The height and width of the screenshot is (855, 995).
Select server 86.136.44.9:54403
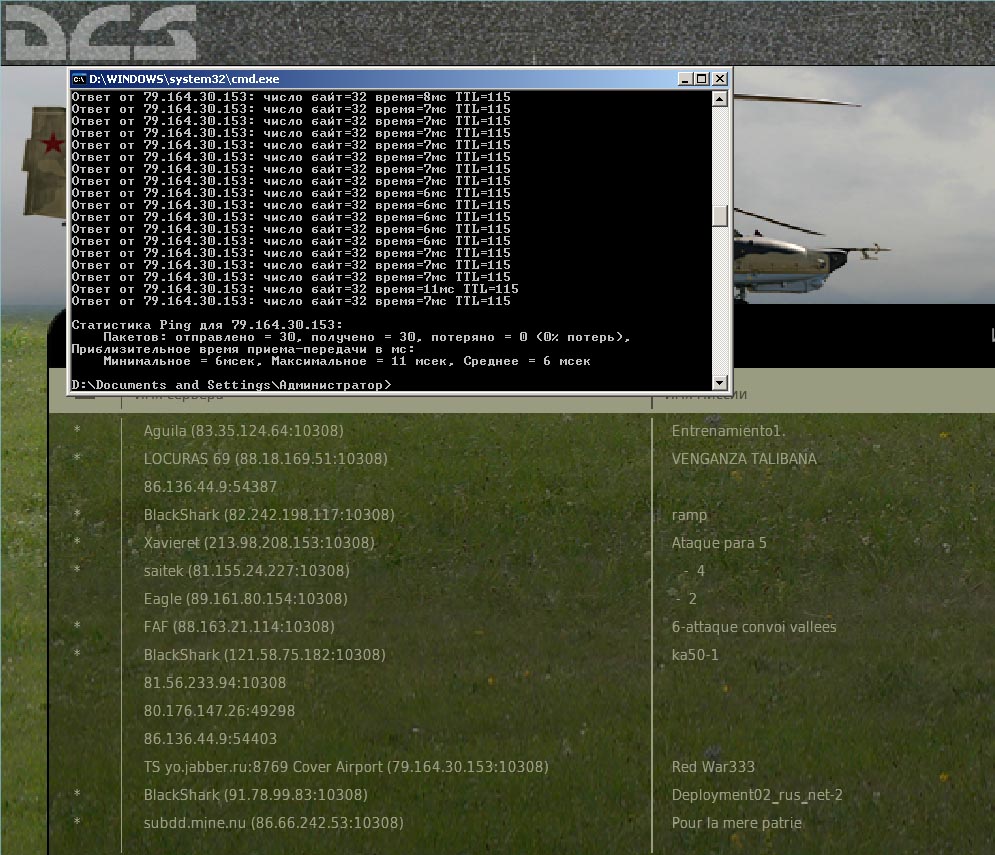[210, 739]
